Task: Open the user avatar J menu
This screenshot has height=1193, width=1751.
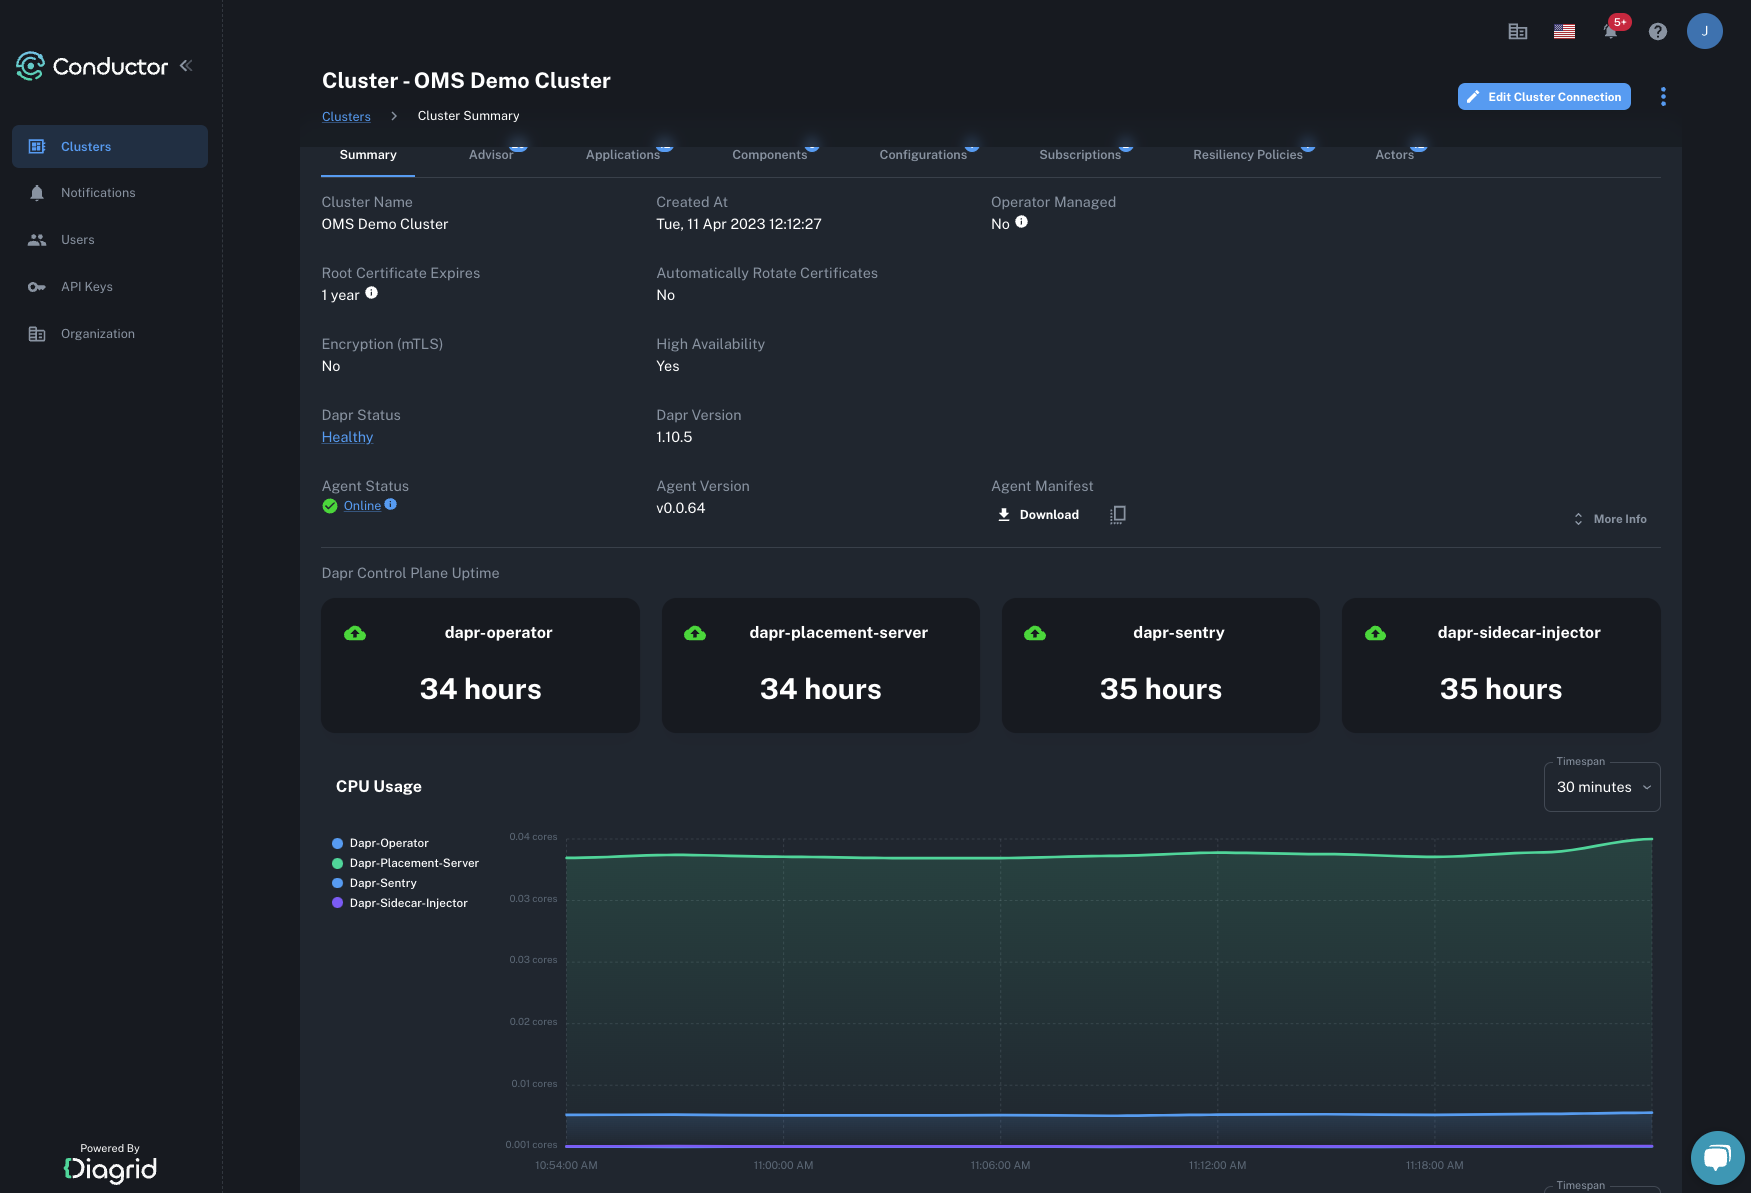Action: point(1704,31)
